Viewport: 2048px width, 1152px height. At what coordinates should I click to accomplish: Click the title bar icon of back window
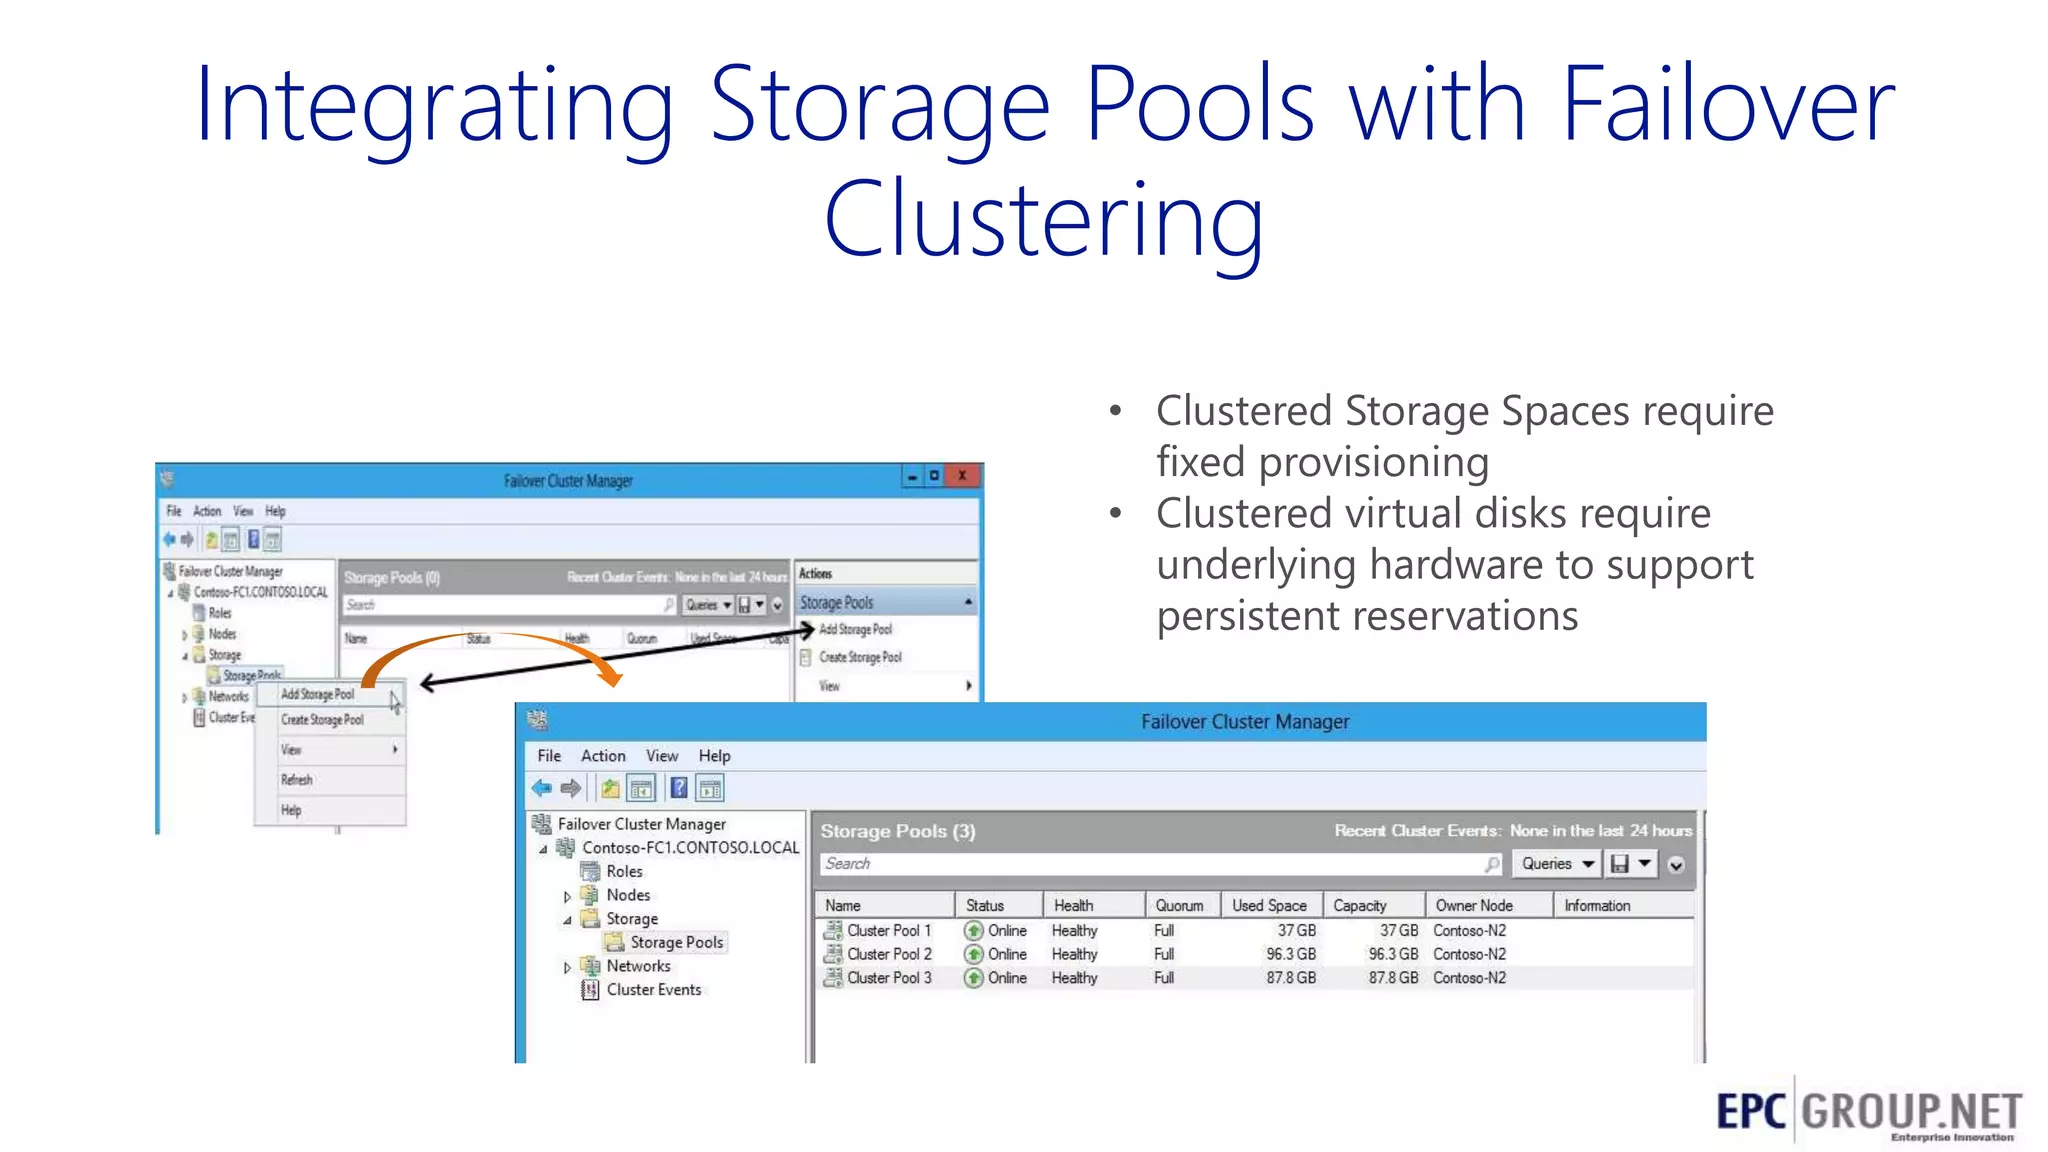coord(167,479)
